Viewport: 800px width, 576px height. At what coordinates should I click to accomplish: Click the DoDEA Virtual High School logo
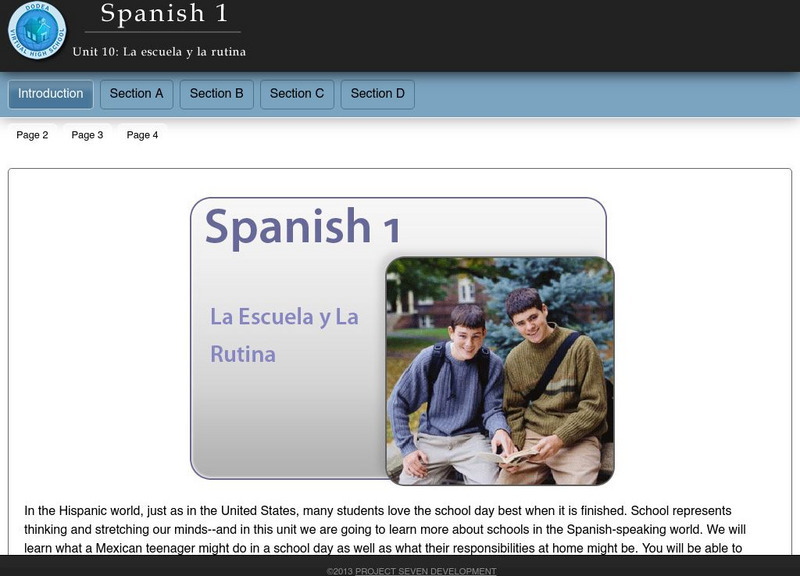click(36, 31)
